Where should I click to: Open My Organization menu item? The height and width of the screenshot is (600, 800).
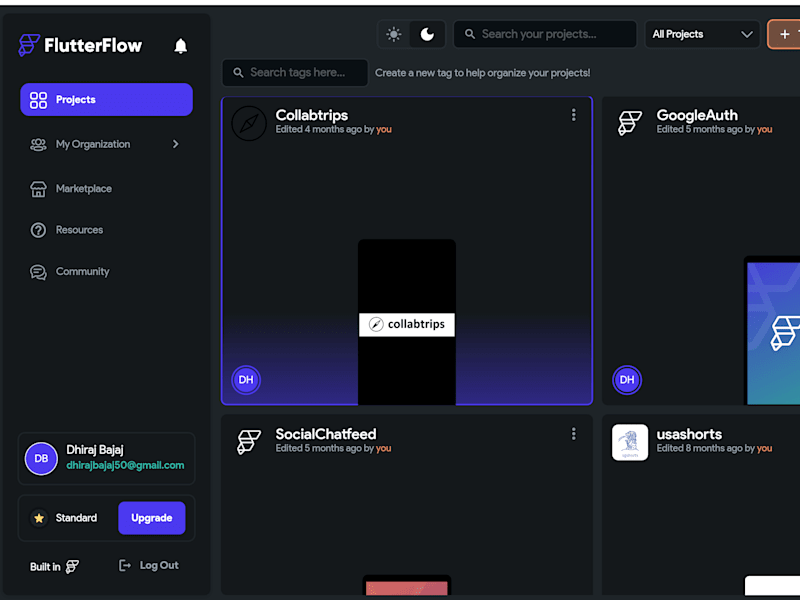(106, 144)
